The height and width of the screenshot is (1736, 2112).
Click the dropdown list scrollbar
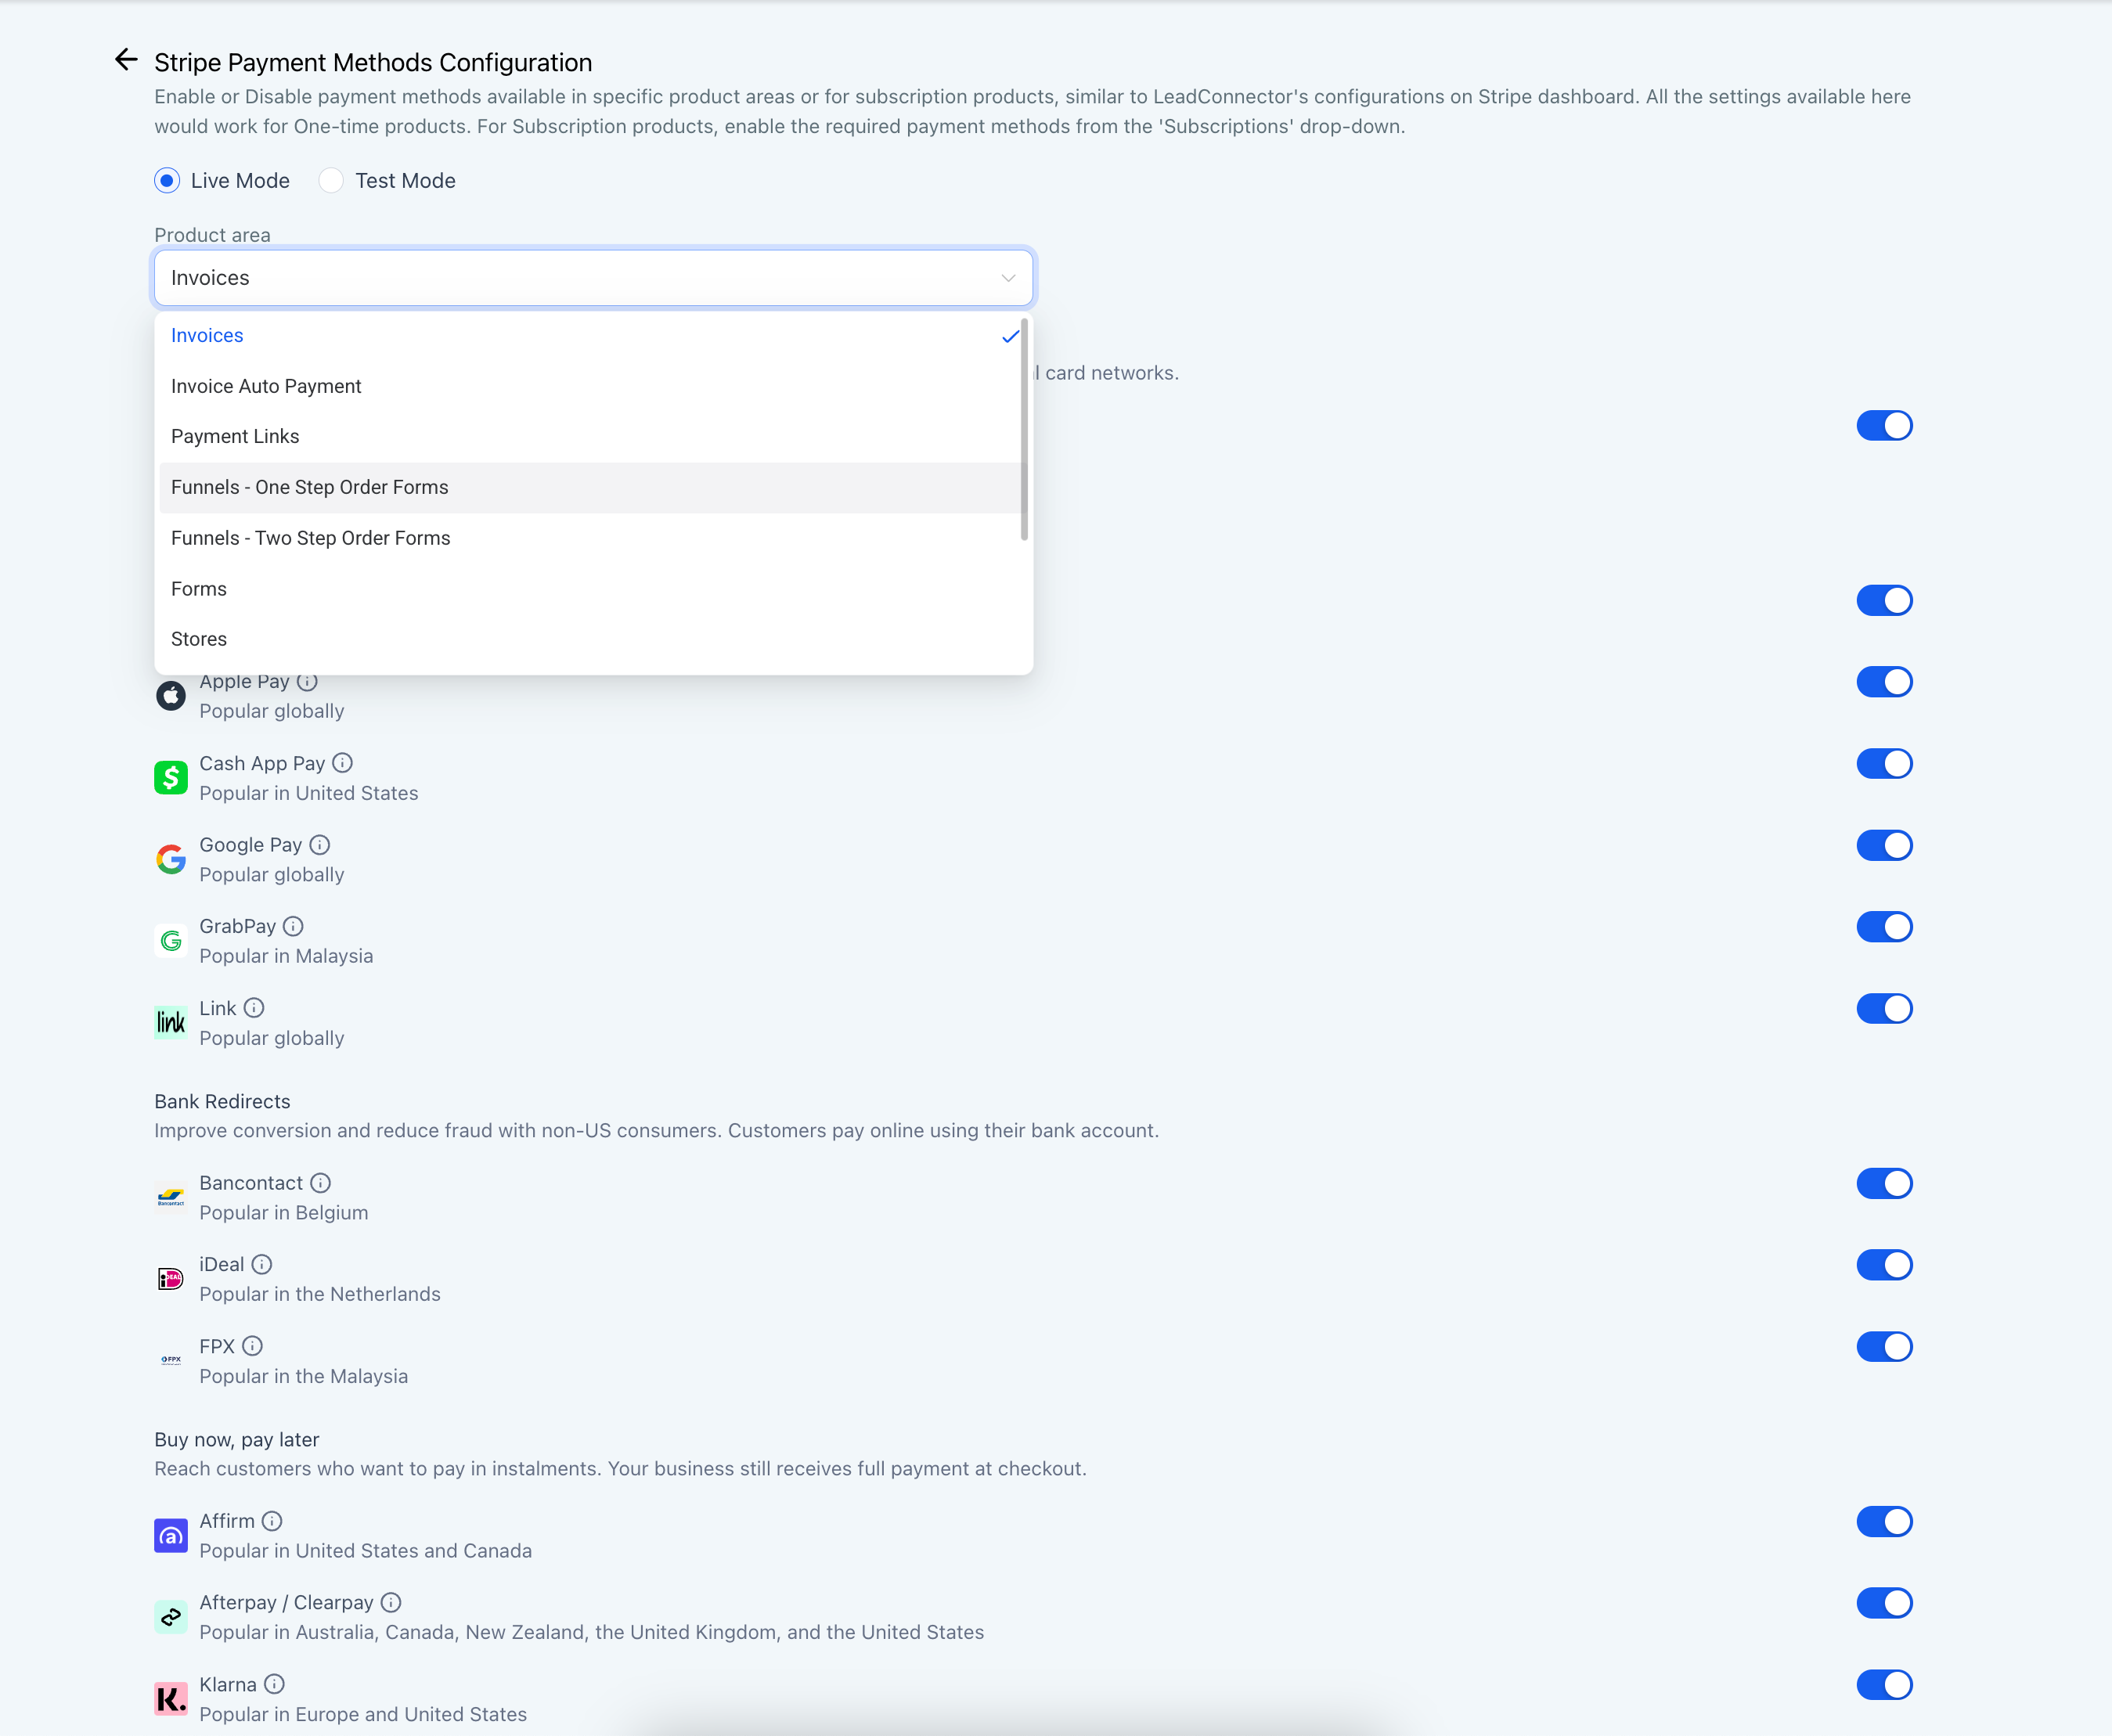1024,430
